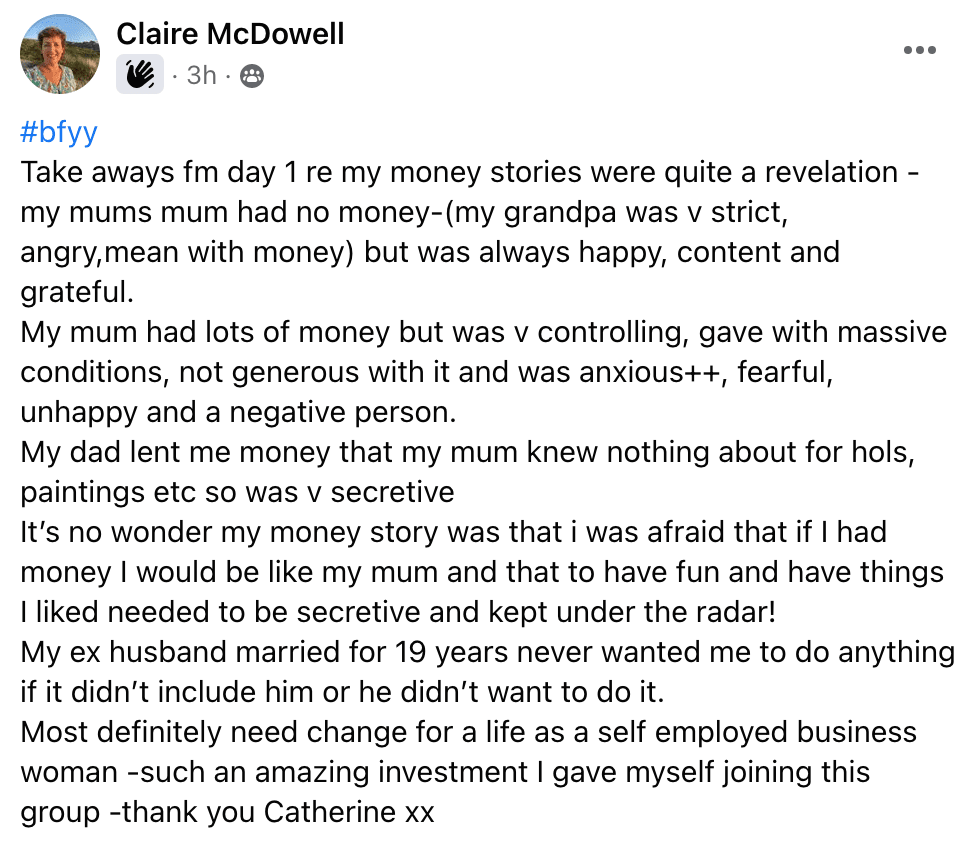Click the group members audience icon

coord(252,75)
